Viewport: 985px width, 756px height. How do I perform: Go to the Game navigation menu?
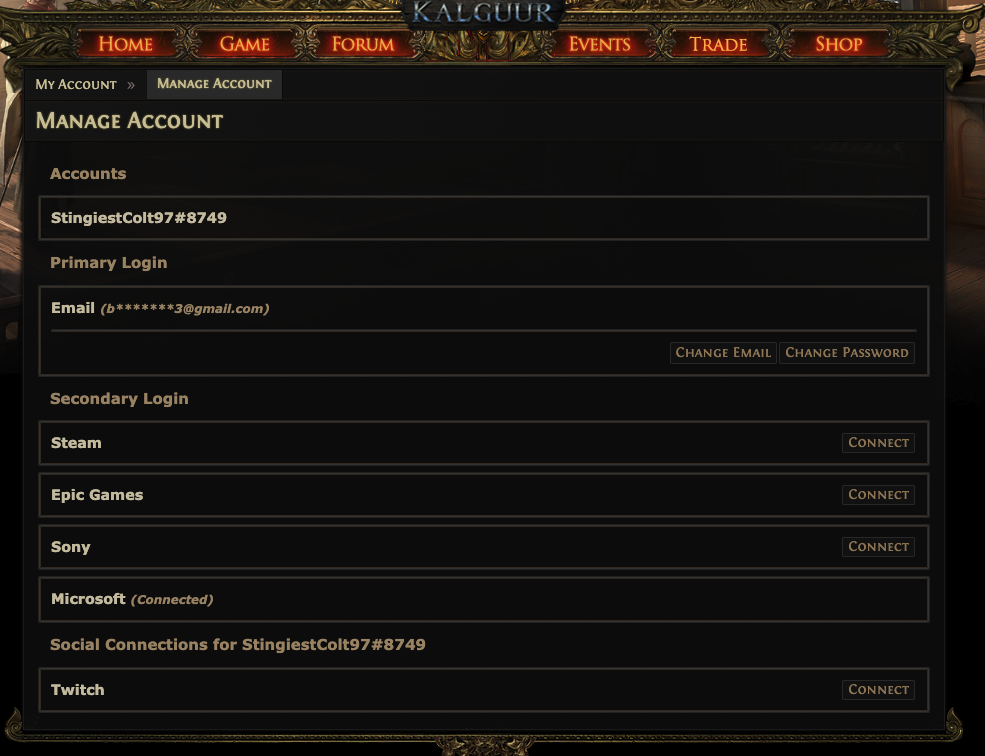(244, 44)
